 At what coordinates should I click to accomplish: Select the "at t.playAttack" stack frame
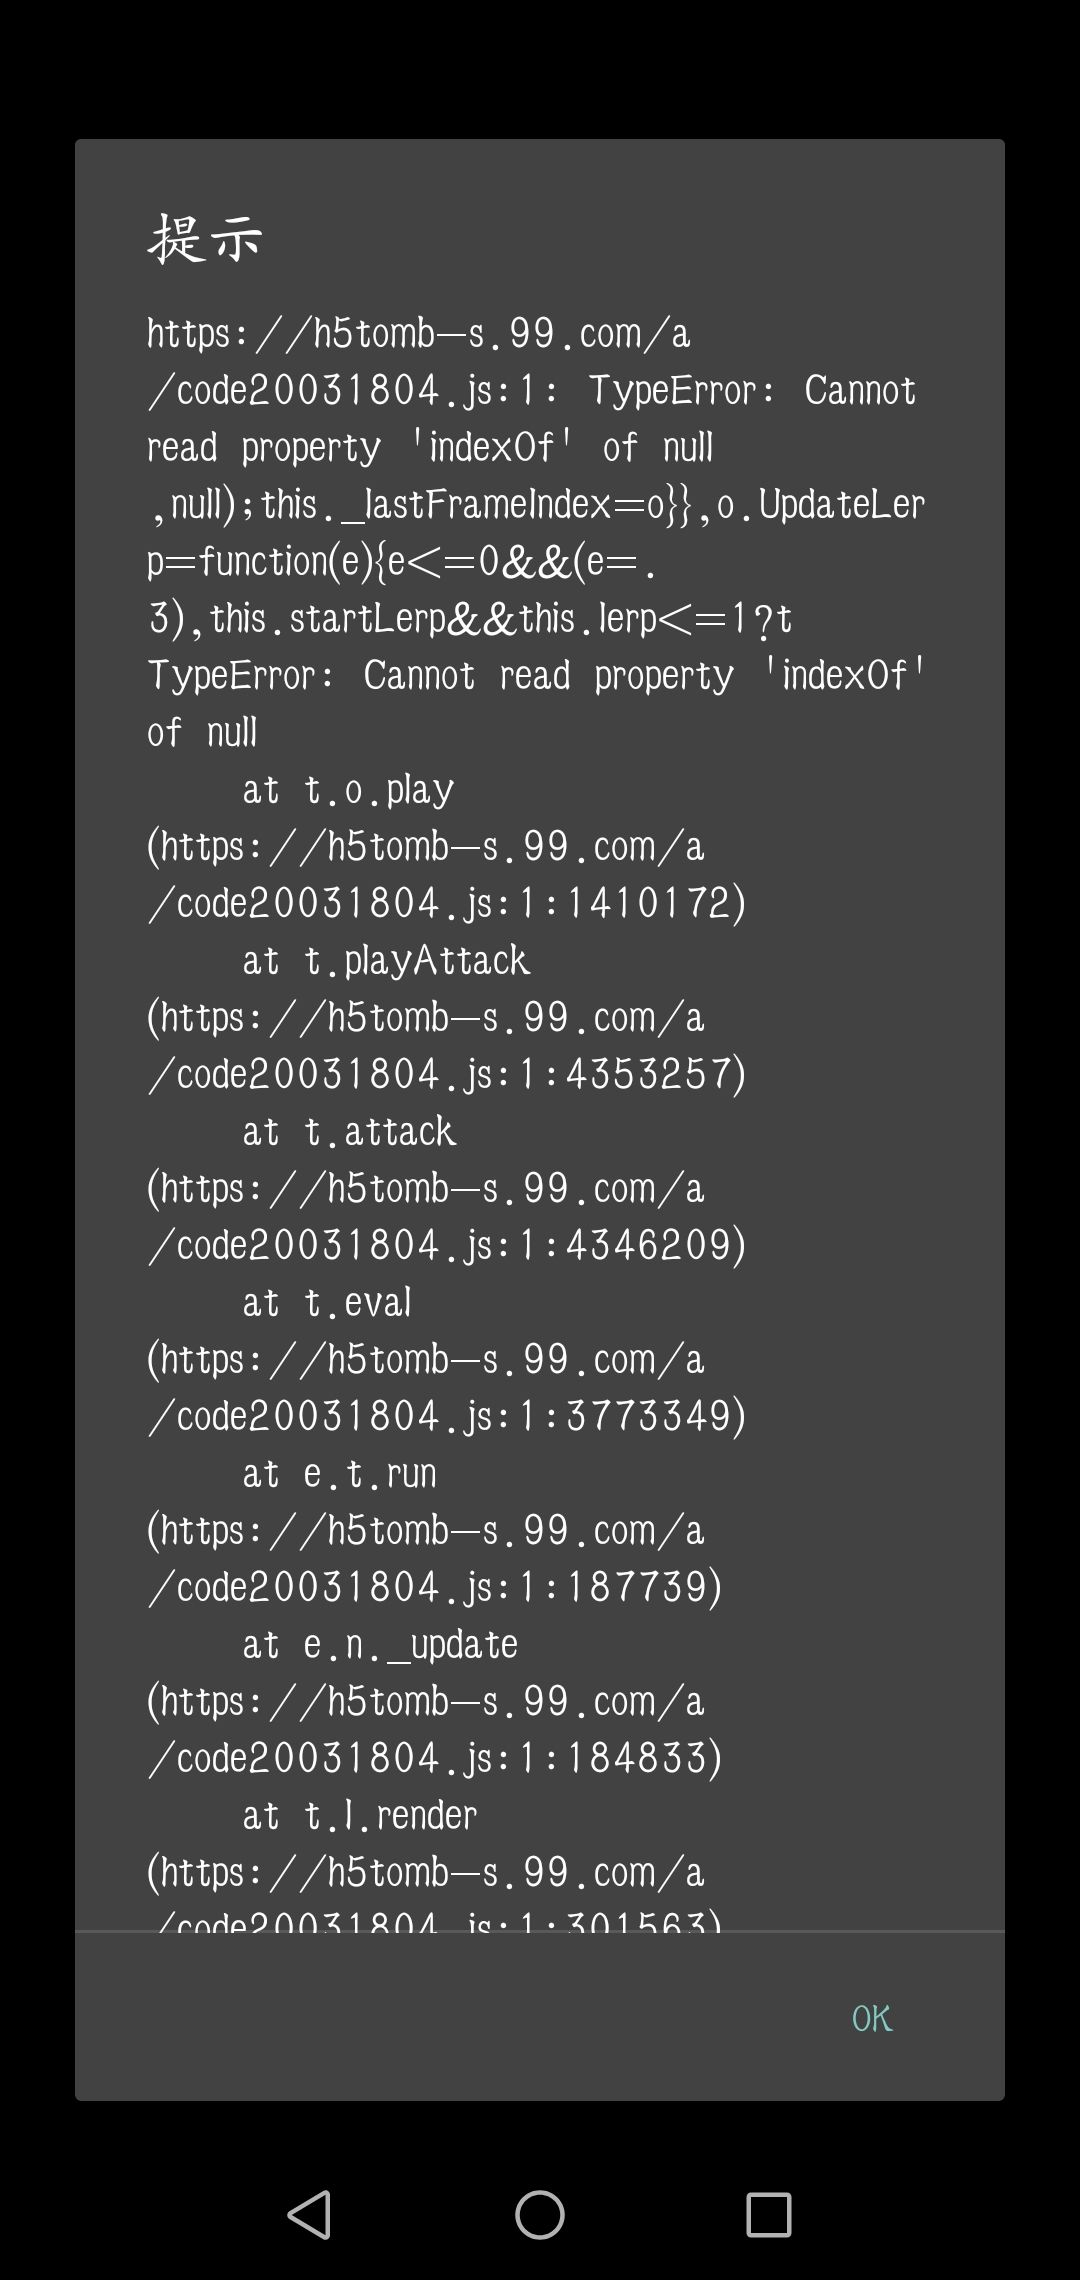click(386, 961)
